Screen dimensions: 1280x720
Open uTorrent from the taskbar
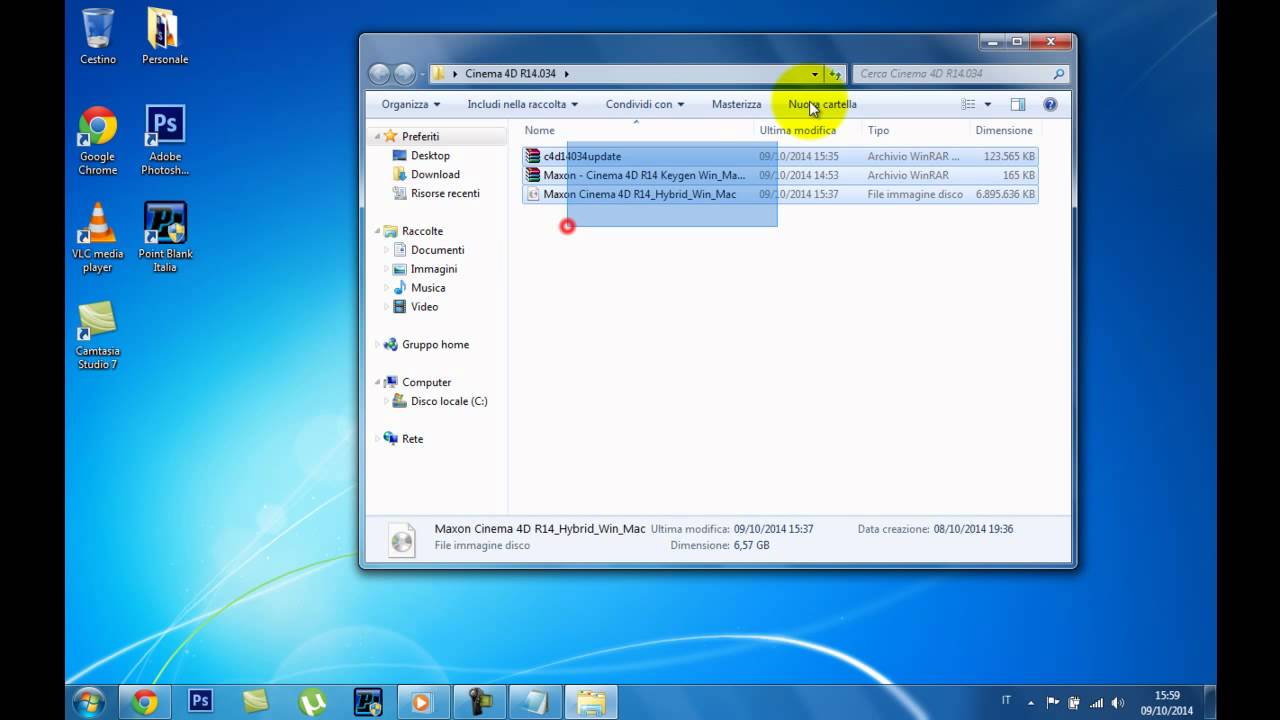pos(311,702)
